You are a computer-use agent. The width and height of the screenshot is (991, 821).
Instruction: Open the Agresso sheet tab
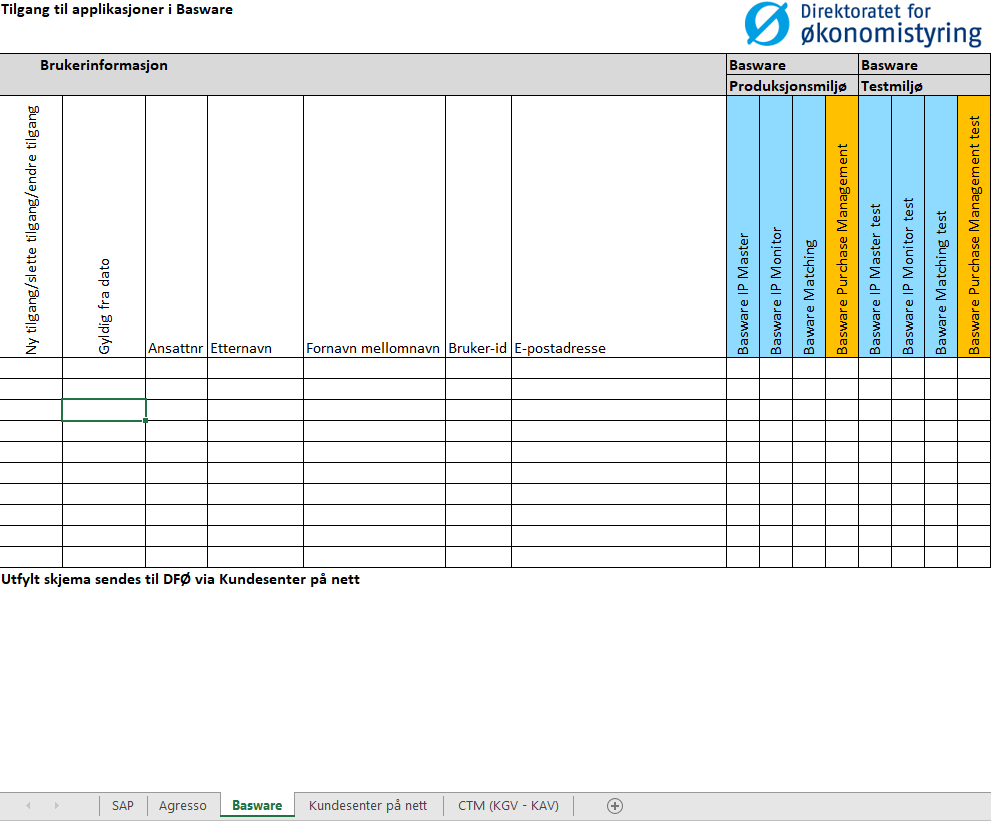coord(183,806)
